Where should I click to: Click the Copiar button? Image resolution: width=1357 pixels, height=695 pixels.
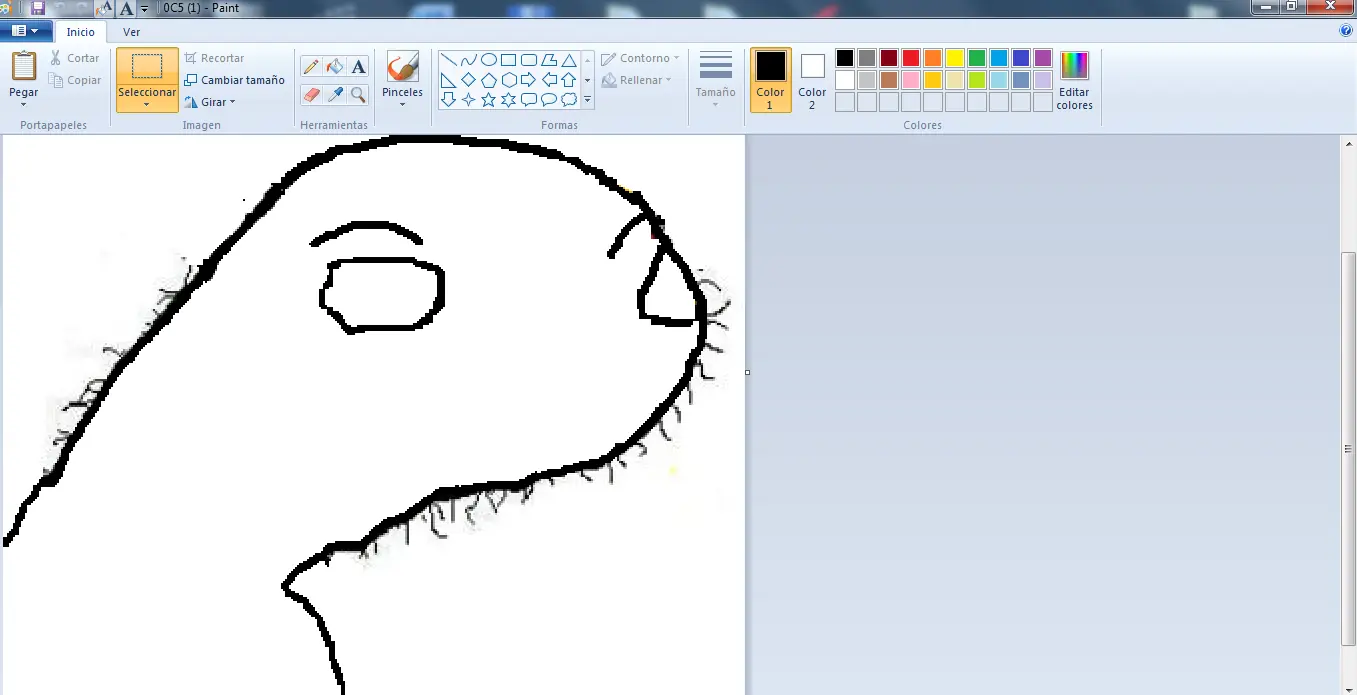[76, 80]
